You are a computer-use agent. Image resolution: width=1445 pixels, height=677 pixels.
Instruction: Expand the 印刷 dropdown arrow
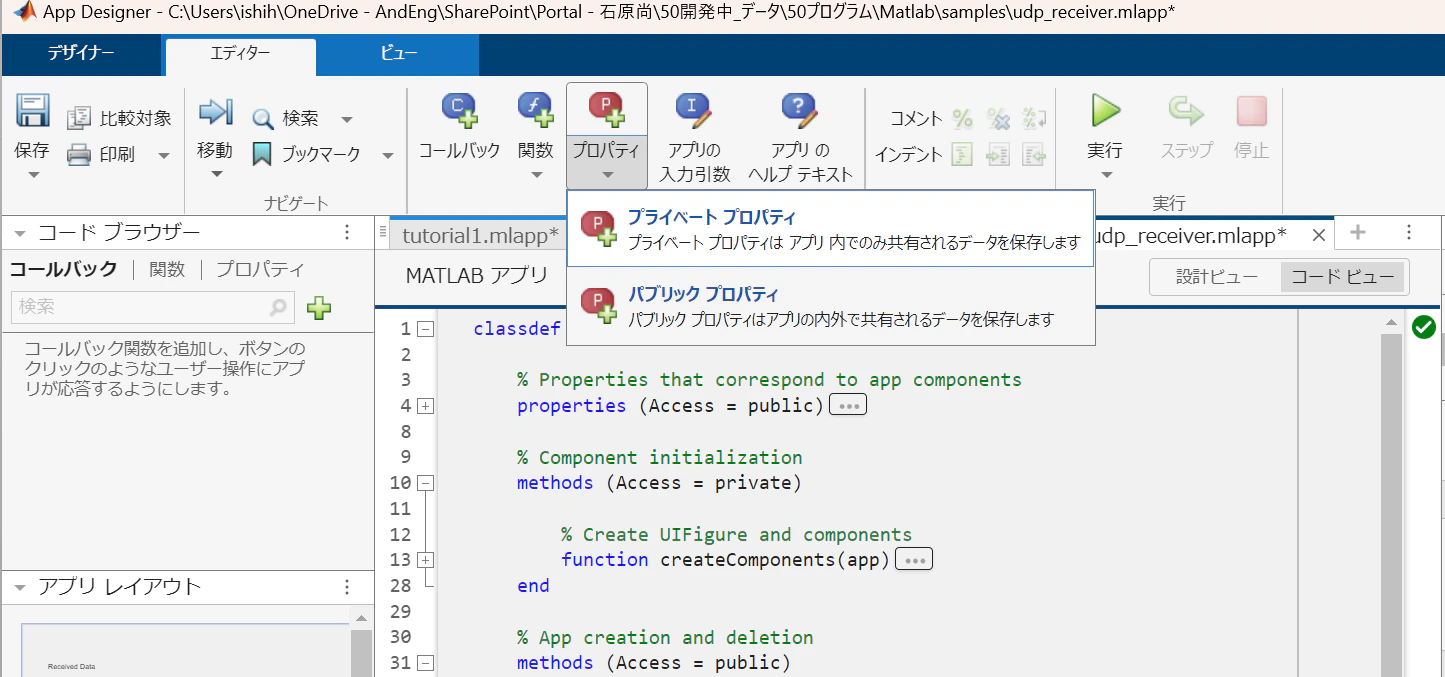164,156
